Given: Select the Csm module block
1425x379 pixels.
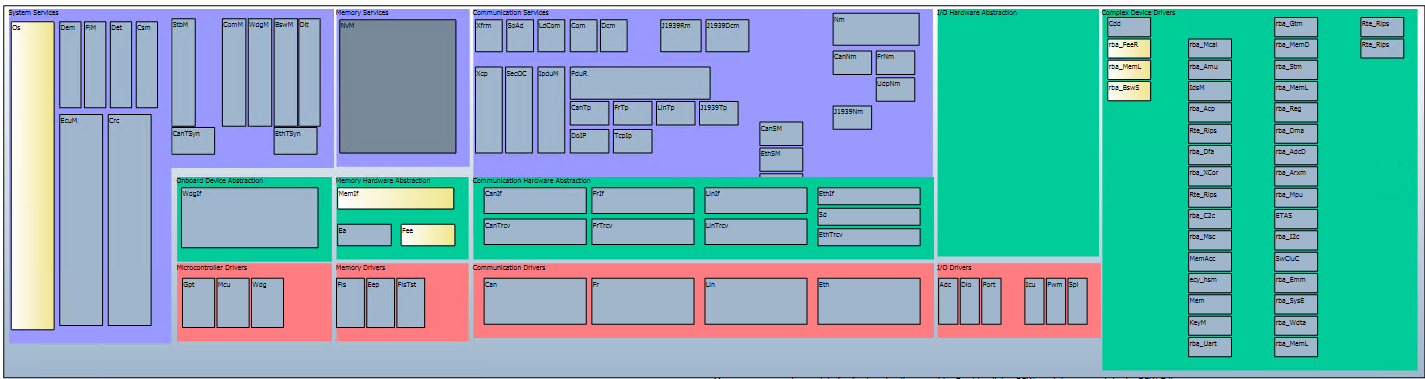Looking at the screenshot, I should click(147, 64).
